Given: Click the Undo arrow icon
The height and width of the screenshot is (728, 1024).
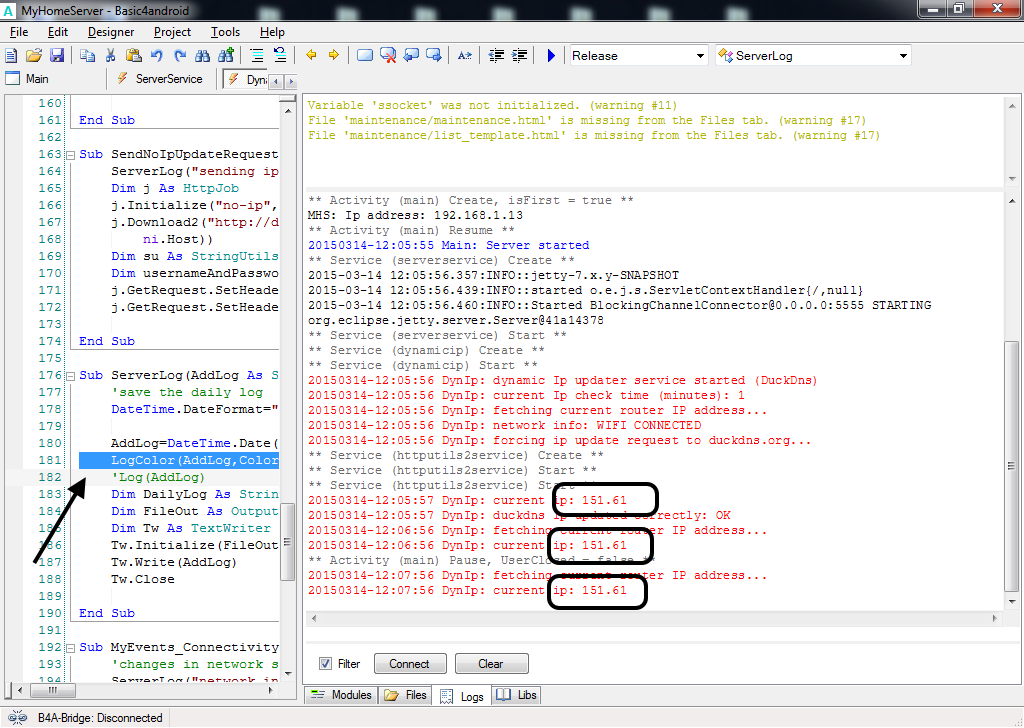Looking at the screenshot, I should (x=157, y=56).
